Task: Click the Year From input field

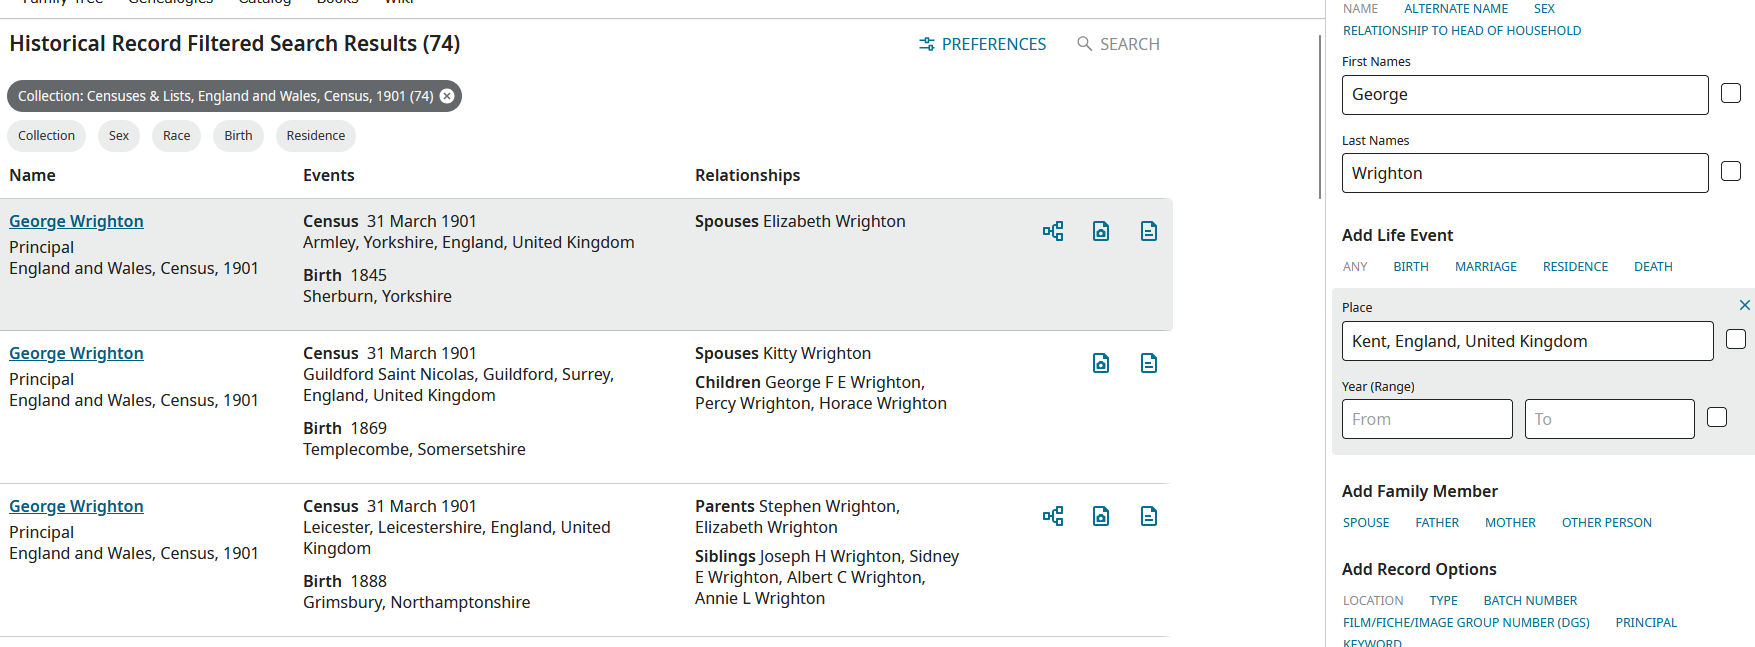Action: coord(1427,419)
